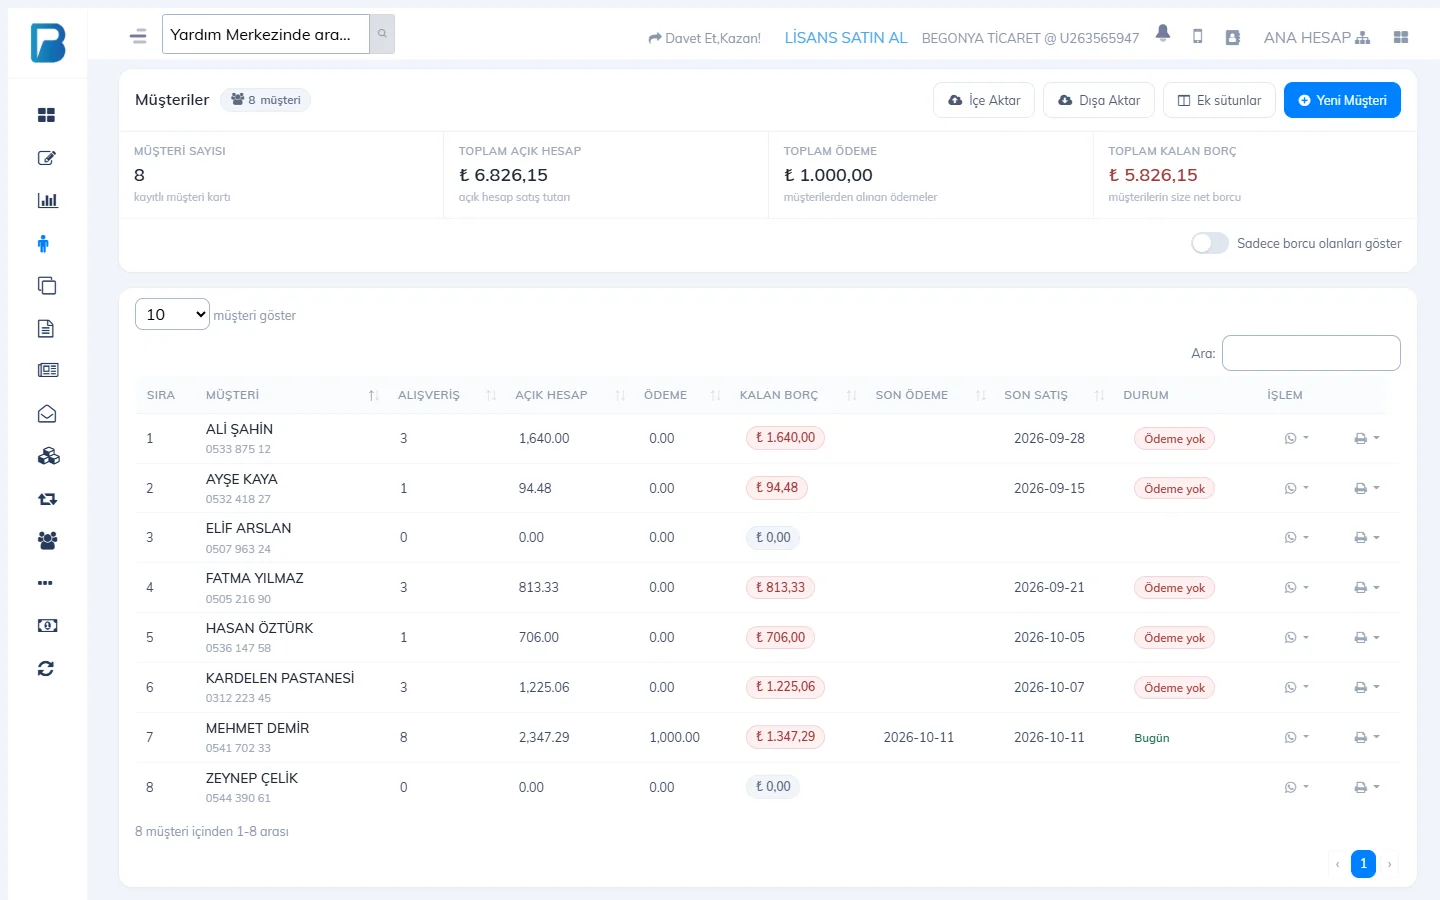Open the notifications bell icon
Image resolution: width=1440 pixels, height=900 pixels.
coord(1163,34)
